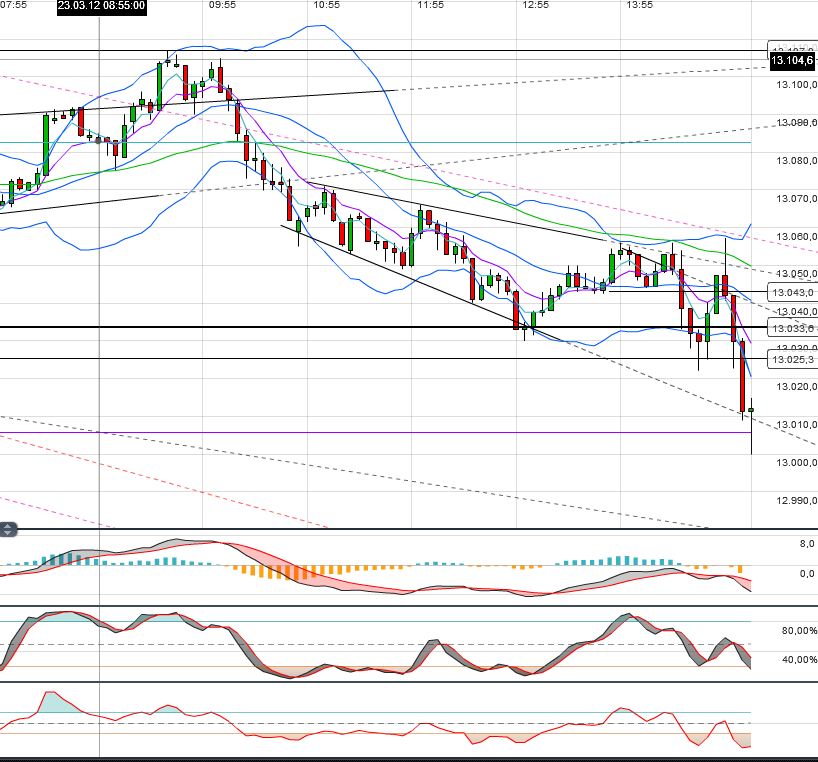The width and height of the screenshot is (818, 762).
Task: Click the 13.010,0 price axis label
Action: (796, 425)
